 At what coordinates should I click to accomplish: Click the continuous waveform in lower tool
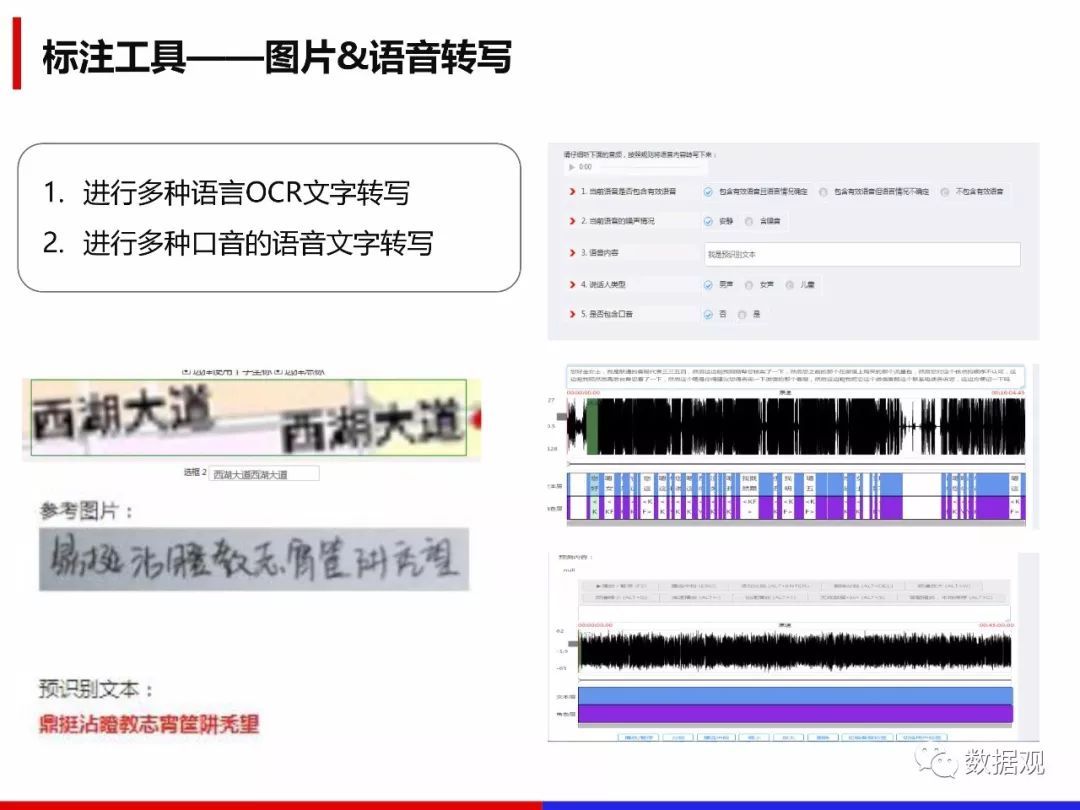(x=796, y=651)
